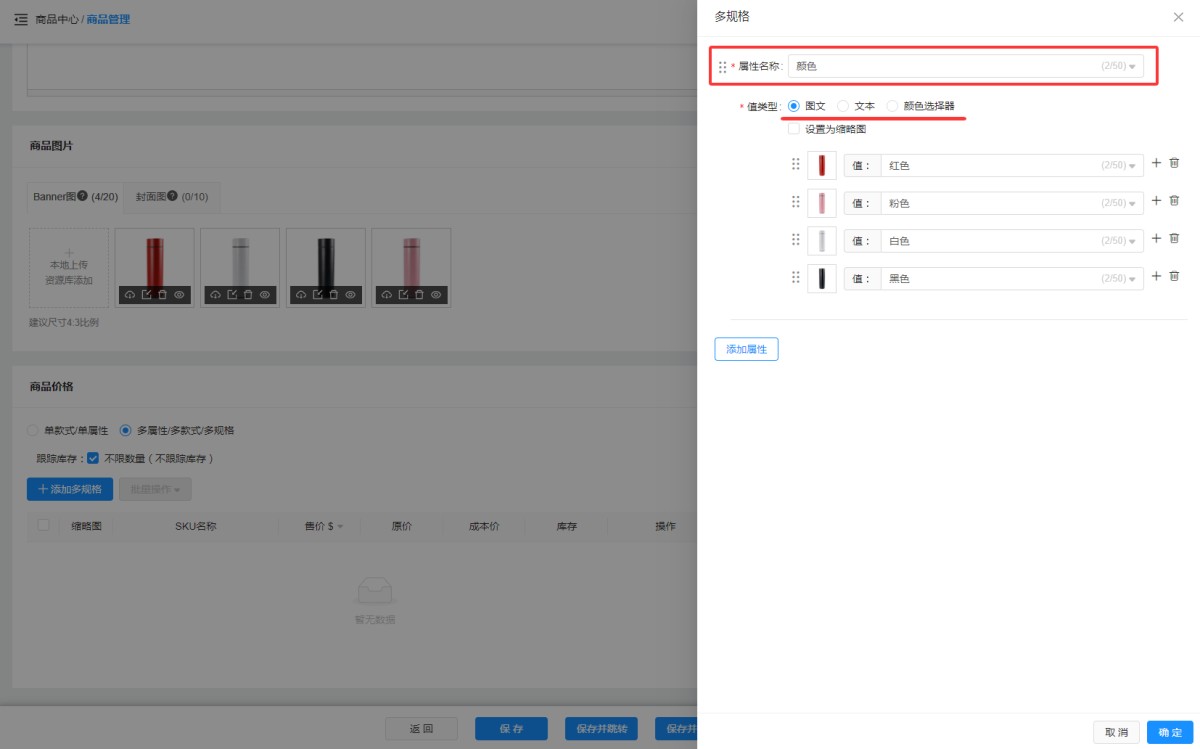Click the plus icon beside the 红色 value row
The image size is (1200, 749).
tap(1157, 163)
